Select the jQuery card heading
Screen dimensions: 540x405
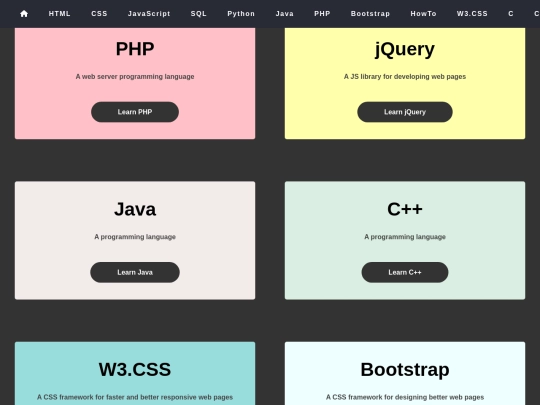coord(405,50)
